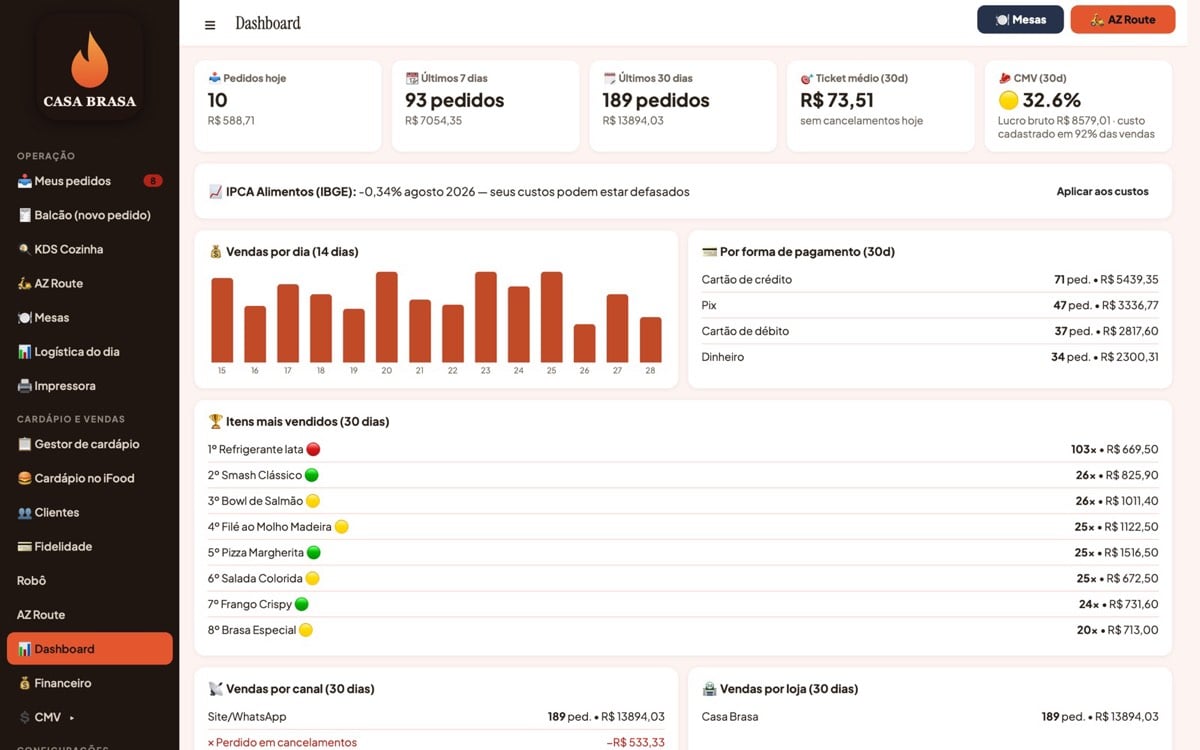This screenshot has width=1200, height=750.
Task: Click the Por forma de pagamento card icon
Action: point(709,252)
